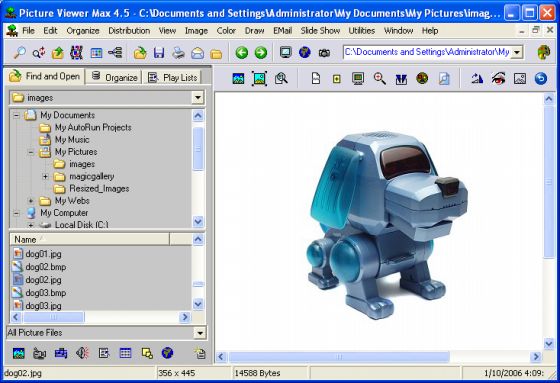Click the rotate icon left of red eye
This screenshot has width=560, height=383.
477,78
